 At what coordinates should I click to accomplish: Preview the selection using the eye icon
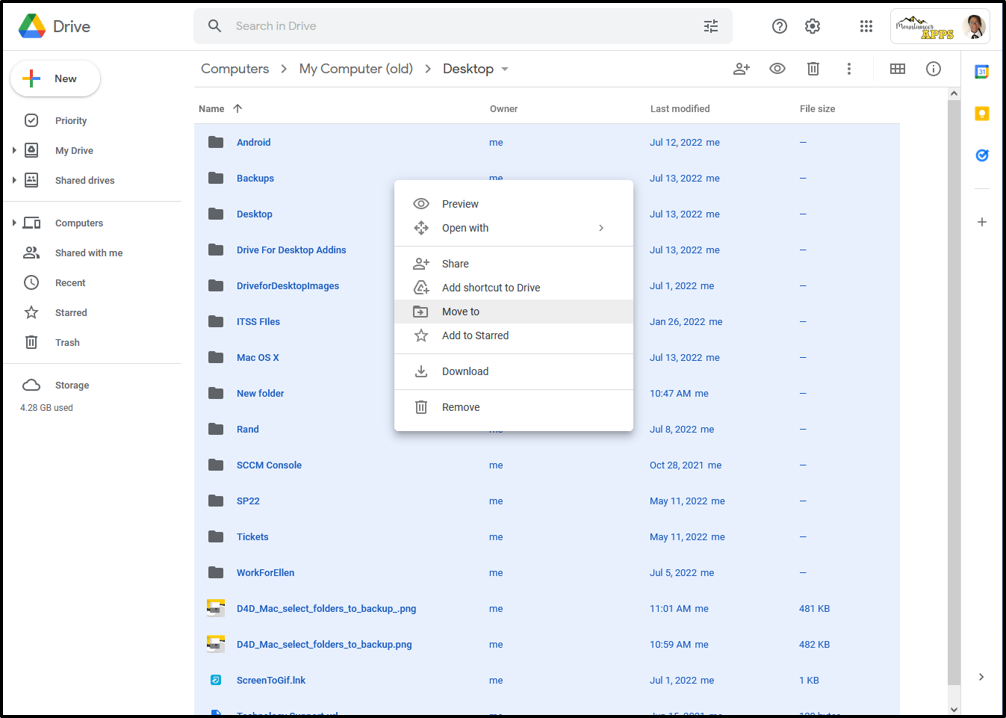(x=777, y=69)
